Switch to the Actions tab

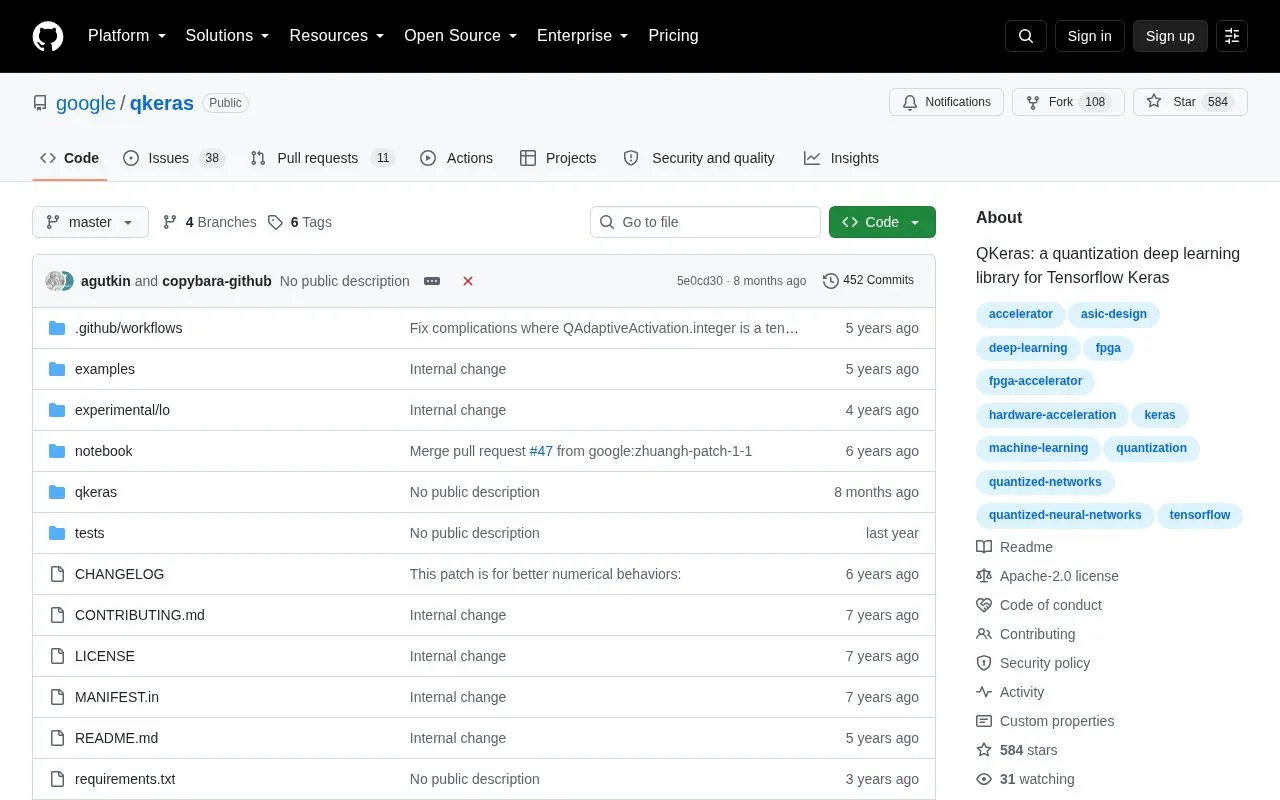coord(457,158)
